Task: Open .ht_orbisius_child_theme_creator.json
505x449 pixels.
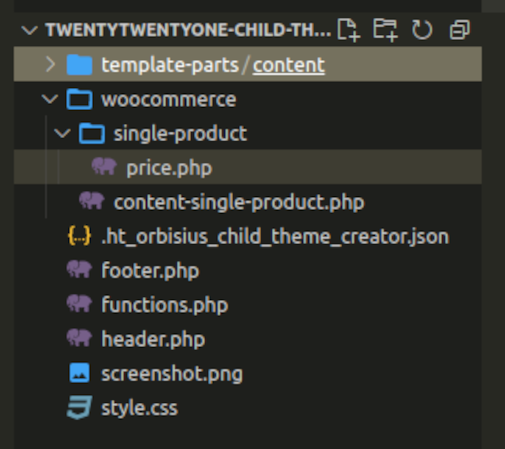Action: tap(275, 236)
